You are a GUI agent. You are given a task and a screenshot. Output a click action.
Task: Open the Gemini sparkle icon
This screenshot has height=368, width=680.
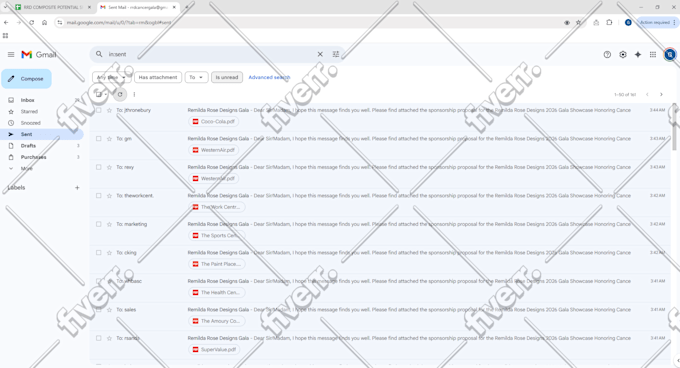click(x=638, y=55)
